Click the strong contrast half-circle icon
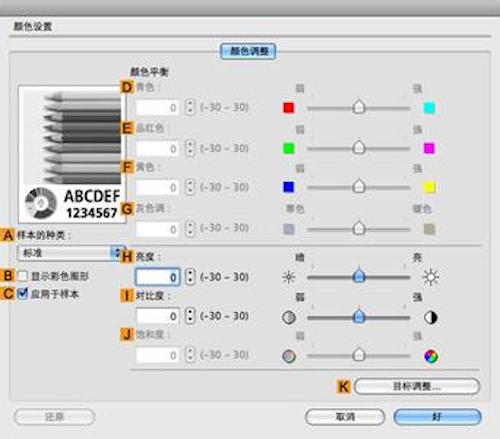The width and height of the screenshot is (500, 439). coord(430,317)
